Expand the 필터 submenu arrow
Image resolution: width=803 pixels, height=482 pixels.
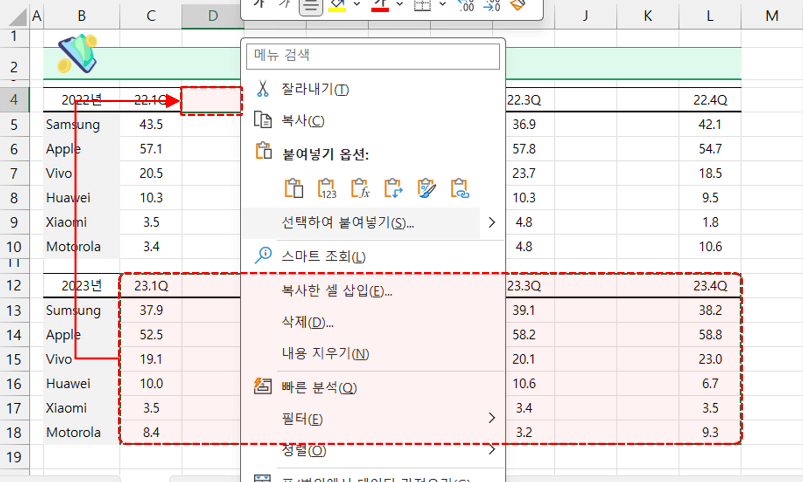[492, 418]
